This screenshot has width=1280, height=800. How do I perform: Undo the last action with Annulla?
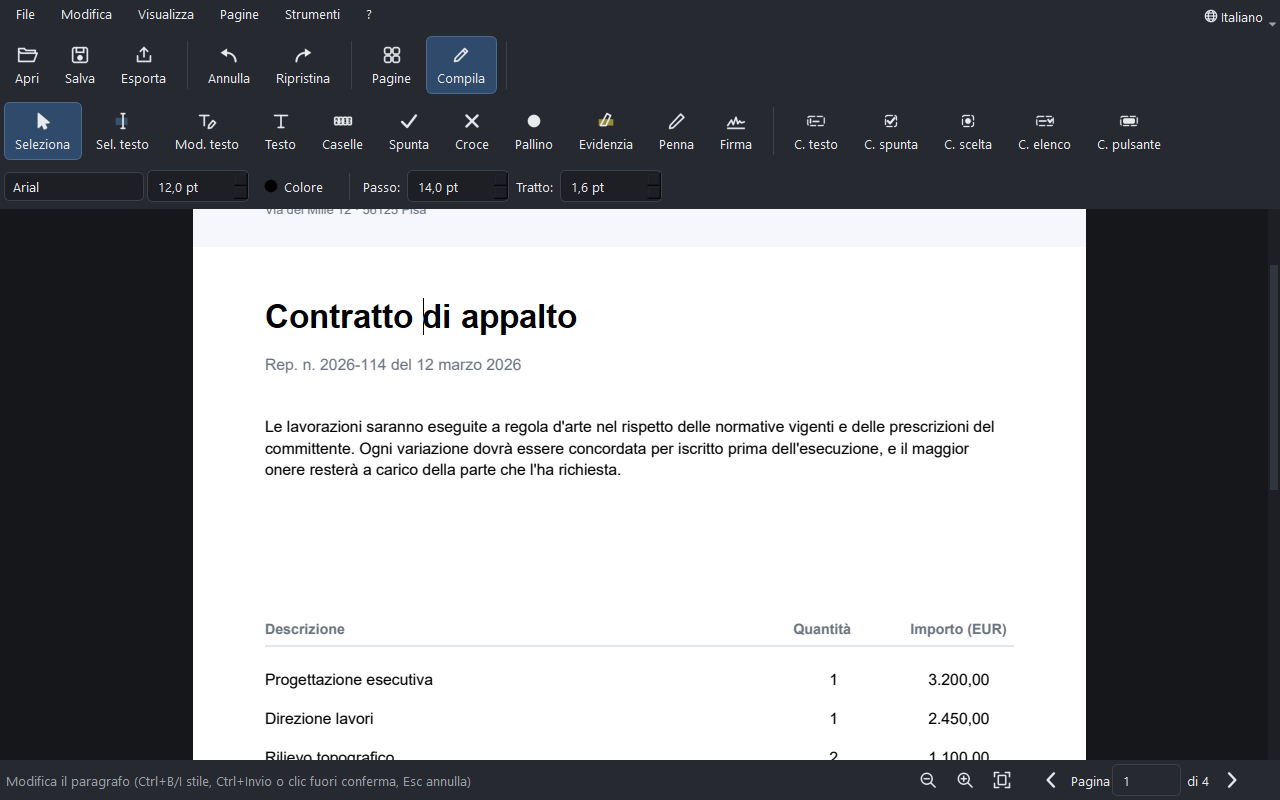[x=229, y=65]
